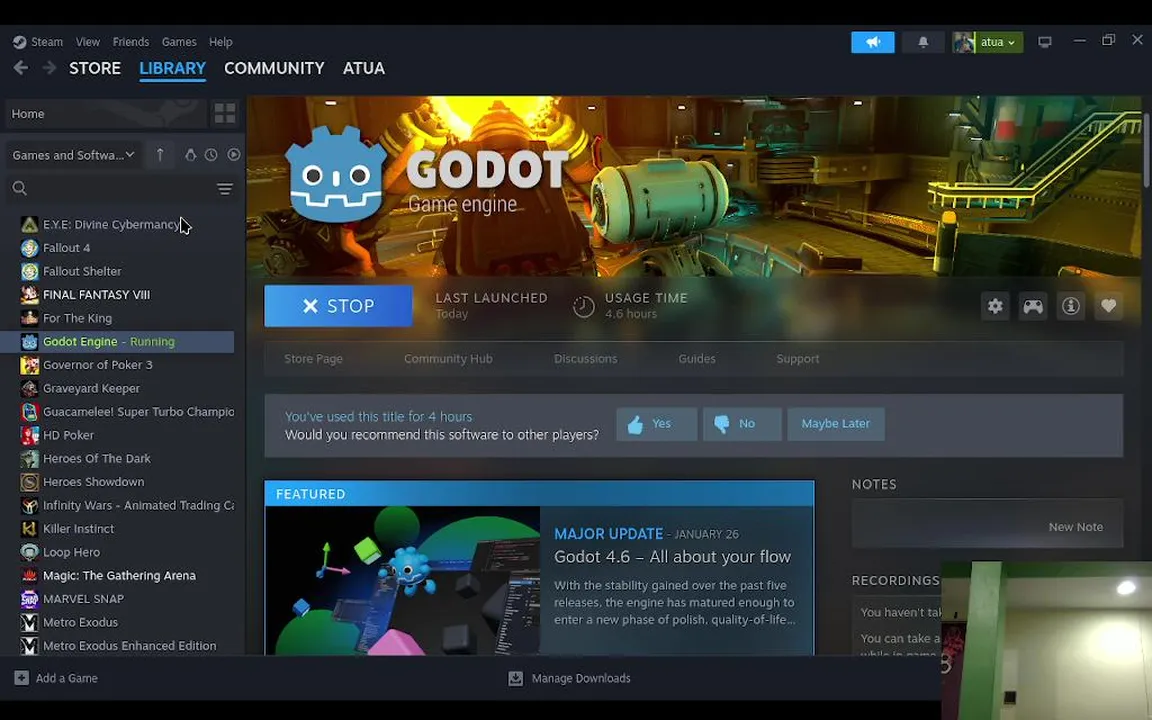The height and width of the screenshot is (720, 1152).
Task: Open controller configuration gamepad icon
Action: (x=1033, y=306)
